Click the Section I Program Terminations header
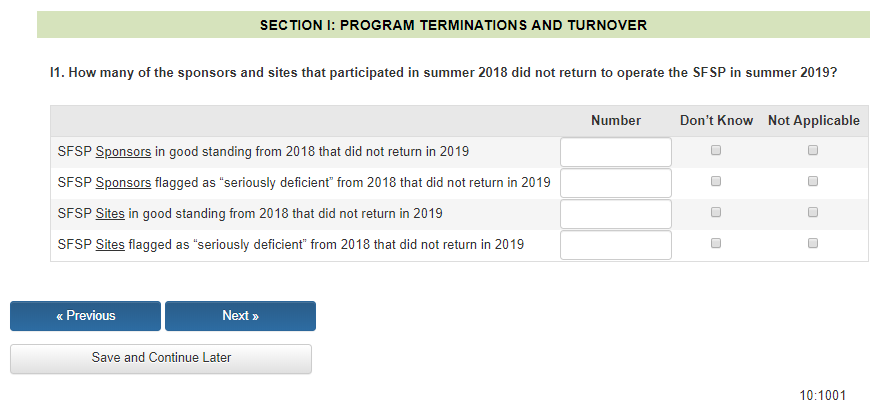The image size is (875, 410). pyautogui.click(x=453, y=24)
